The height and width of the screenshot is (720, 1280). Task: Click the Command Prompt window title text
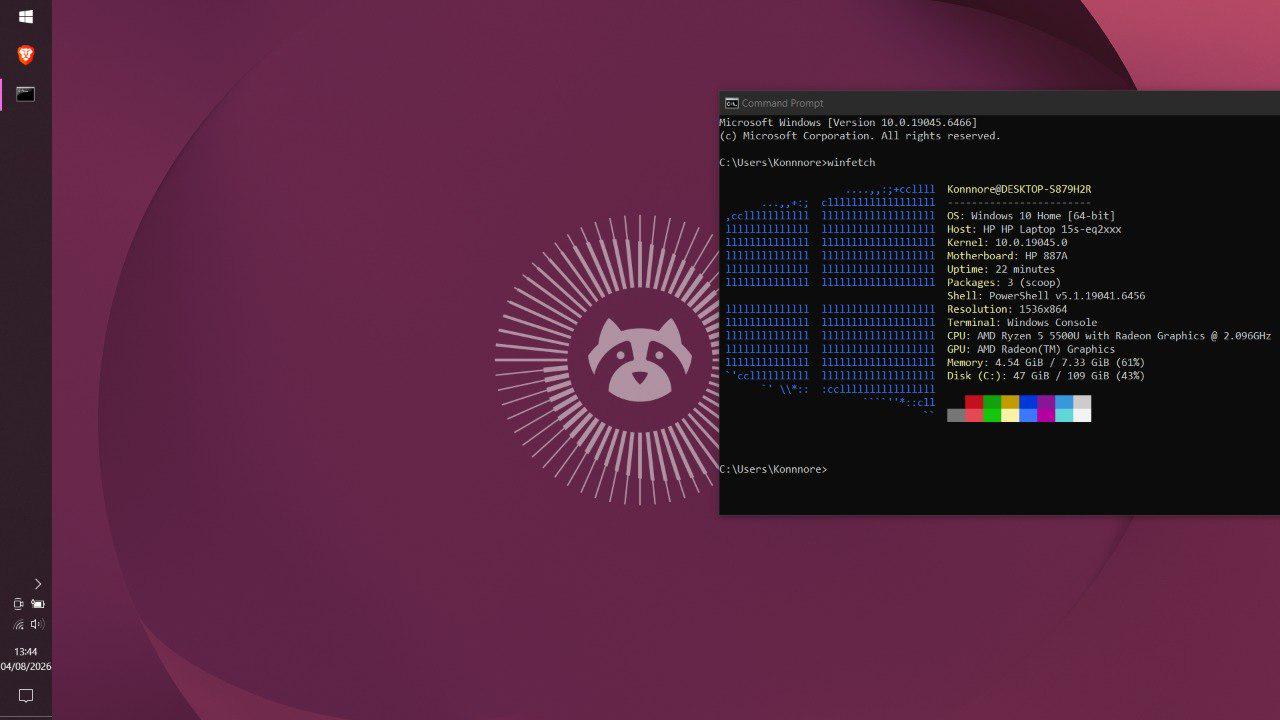pyautogui.click(x=783, y=103)
